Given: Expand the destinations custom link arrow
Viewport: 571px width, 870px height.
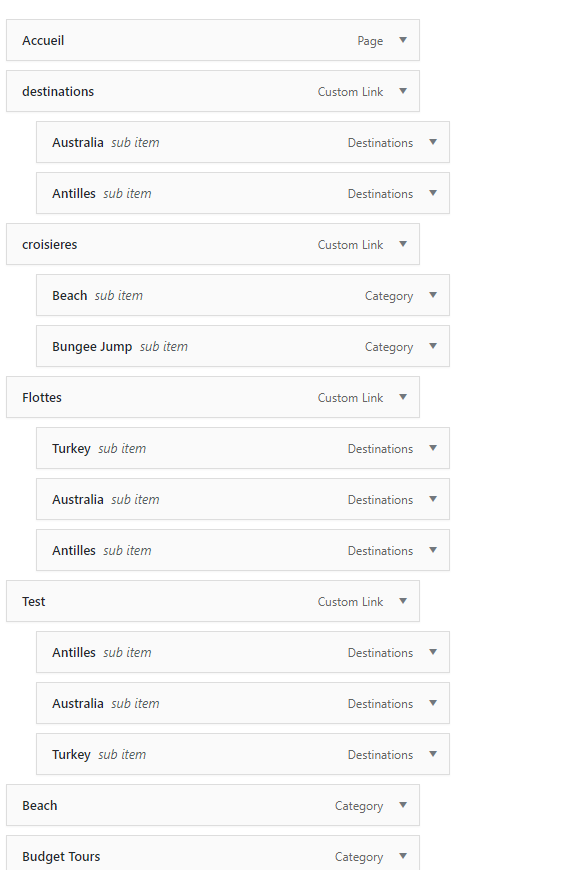Looking at the screenshot, I should click(x=403, y=91).
